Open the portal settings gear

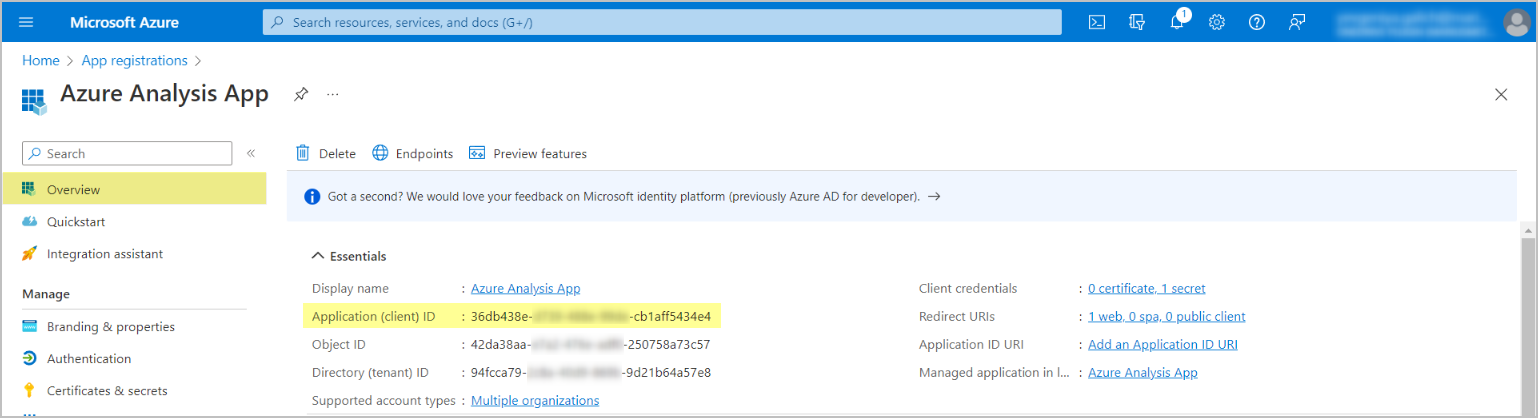[1217, 22]
